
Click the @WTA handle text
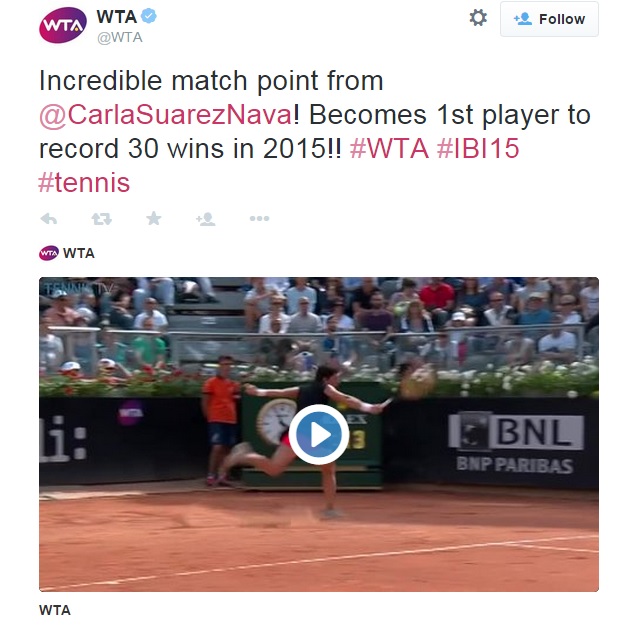[120, 37]
